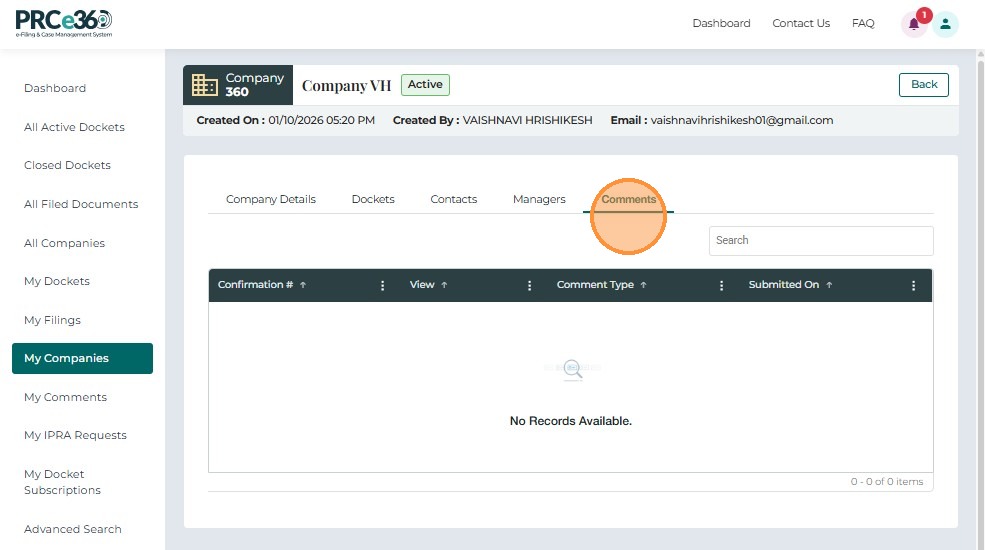The height and width of the screenshot is (550, 985).
Task: Click the email vaishnavihrishikesh01@gmail.com
Action: click(742, 121)
